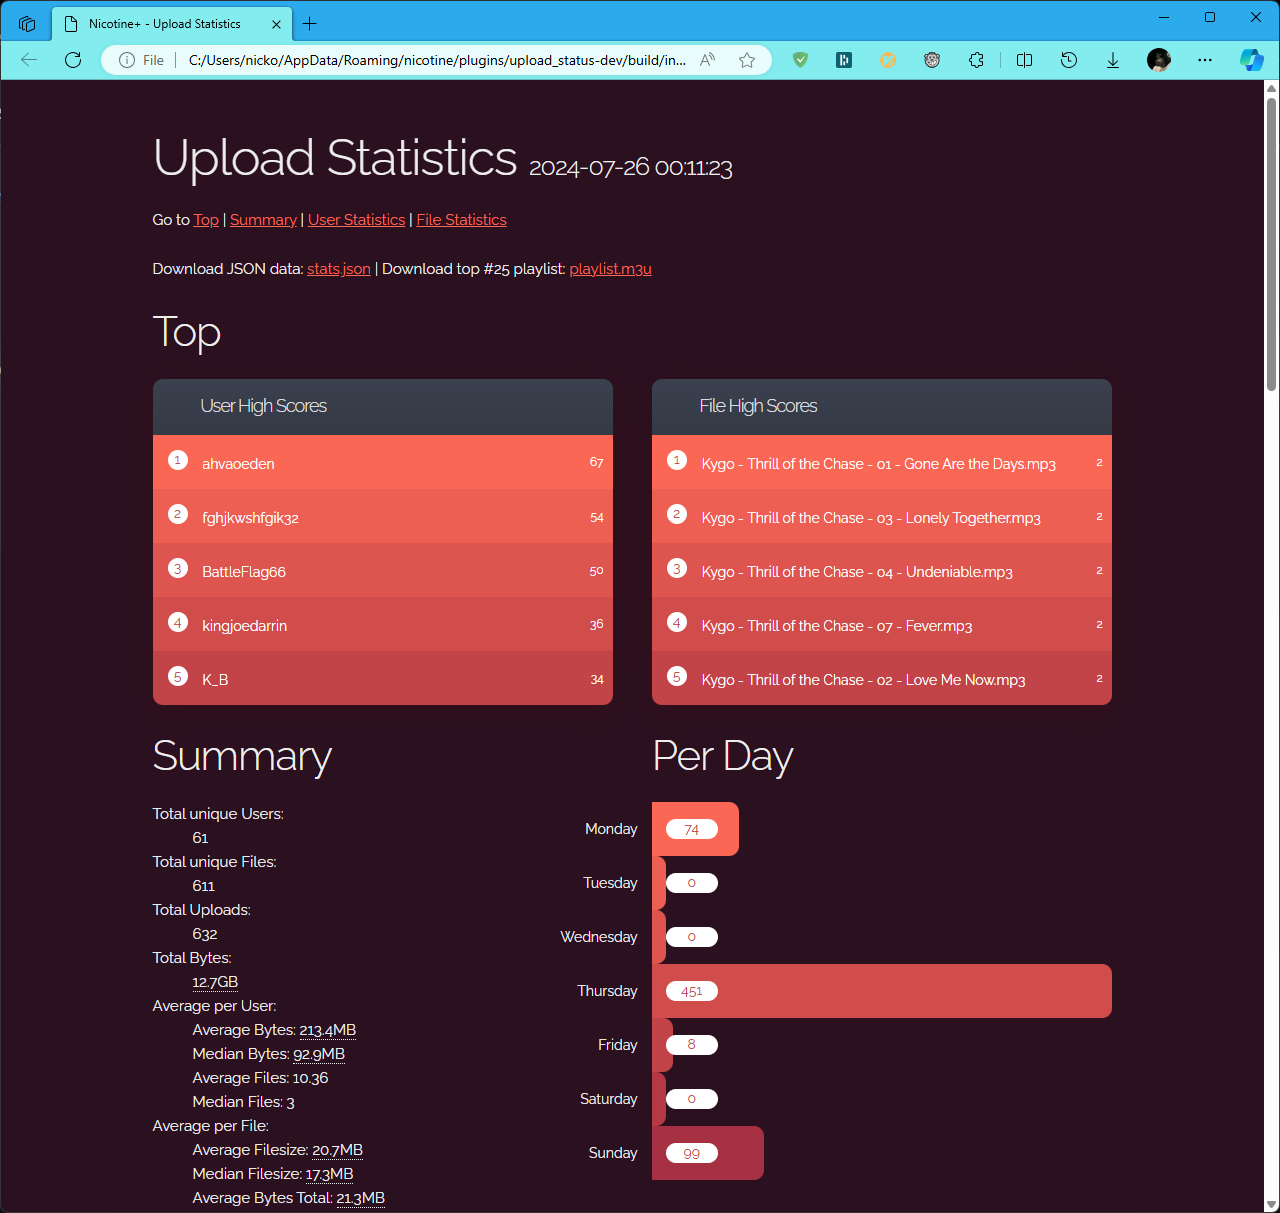The width and height of the screenshot is (1280, 1213).
Task: Jump to File Statistics link
Action: [x=461, y=220]
